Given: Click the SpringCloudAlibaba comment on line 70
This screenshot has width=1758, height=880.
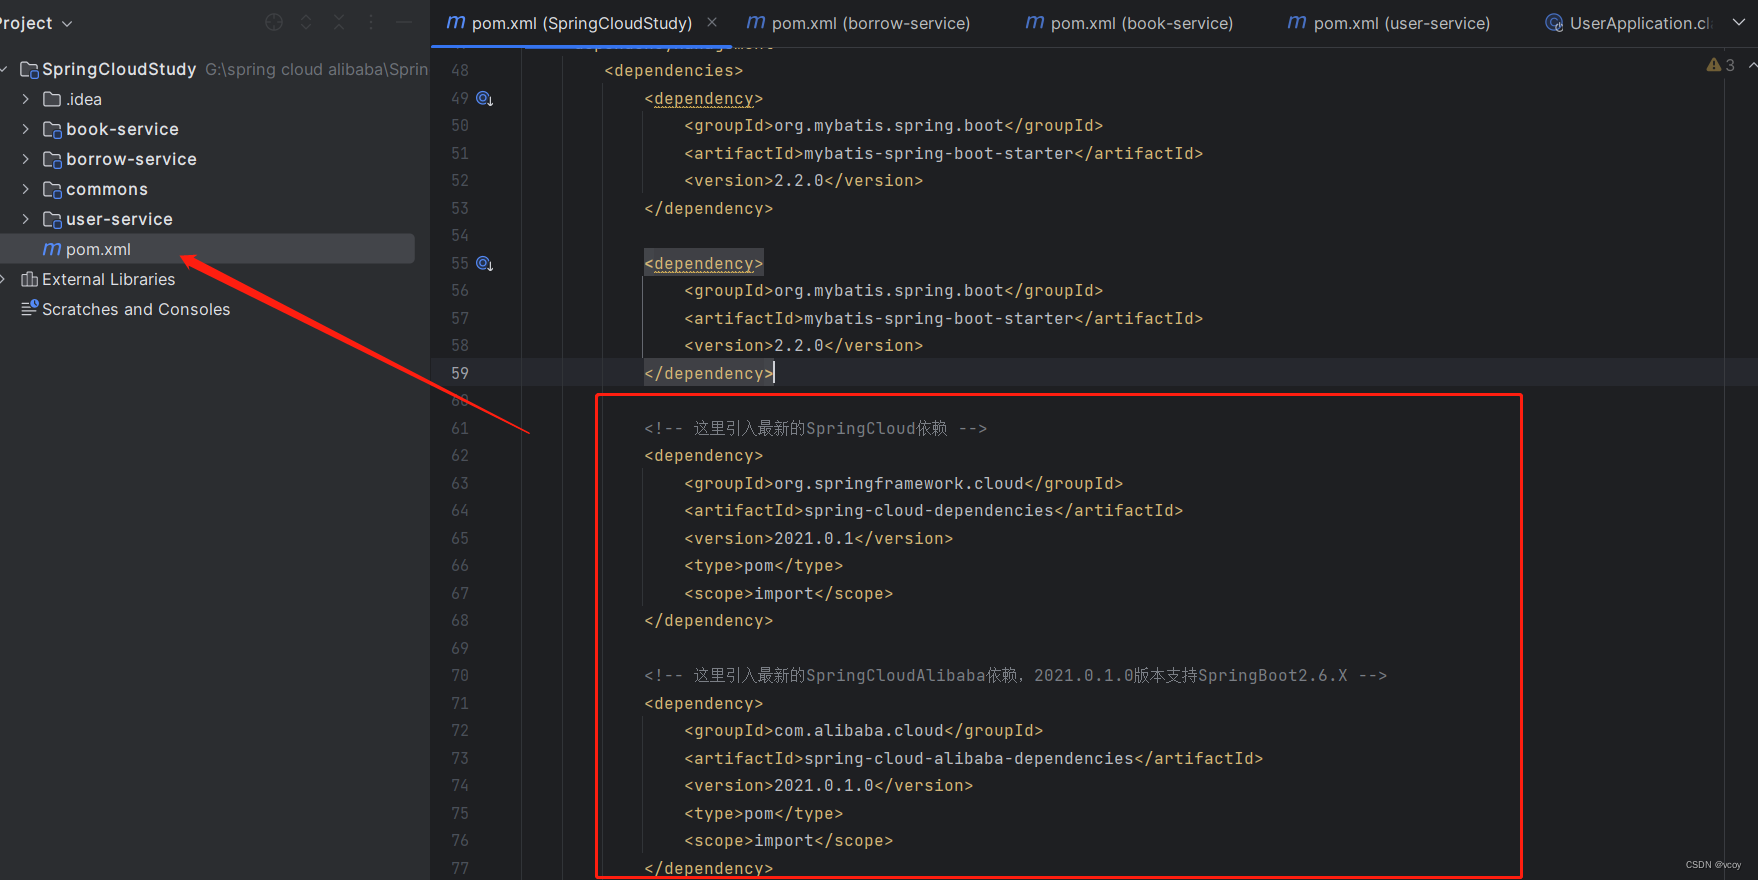Looking at the screenshot, I should pos(1015,676).
